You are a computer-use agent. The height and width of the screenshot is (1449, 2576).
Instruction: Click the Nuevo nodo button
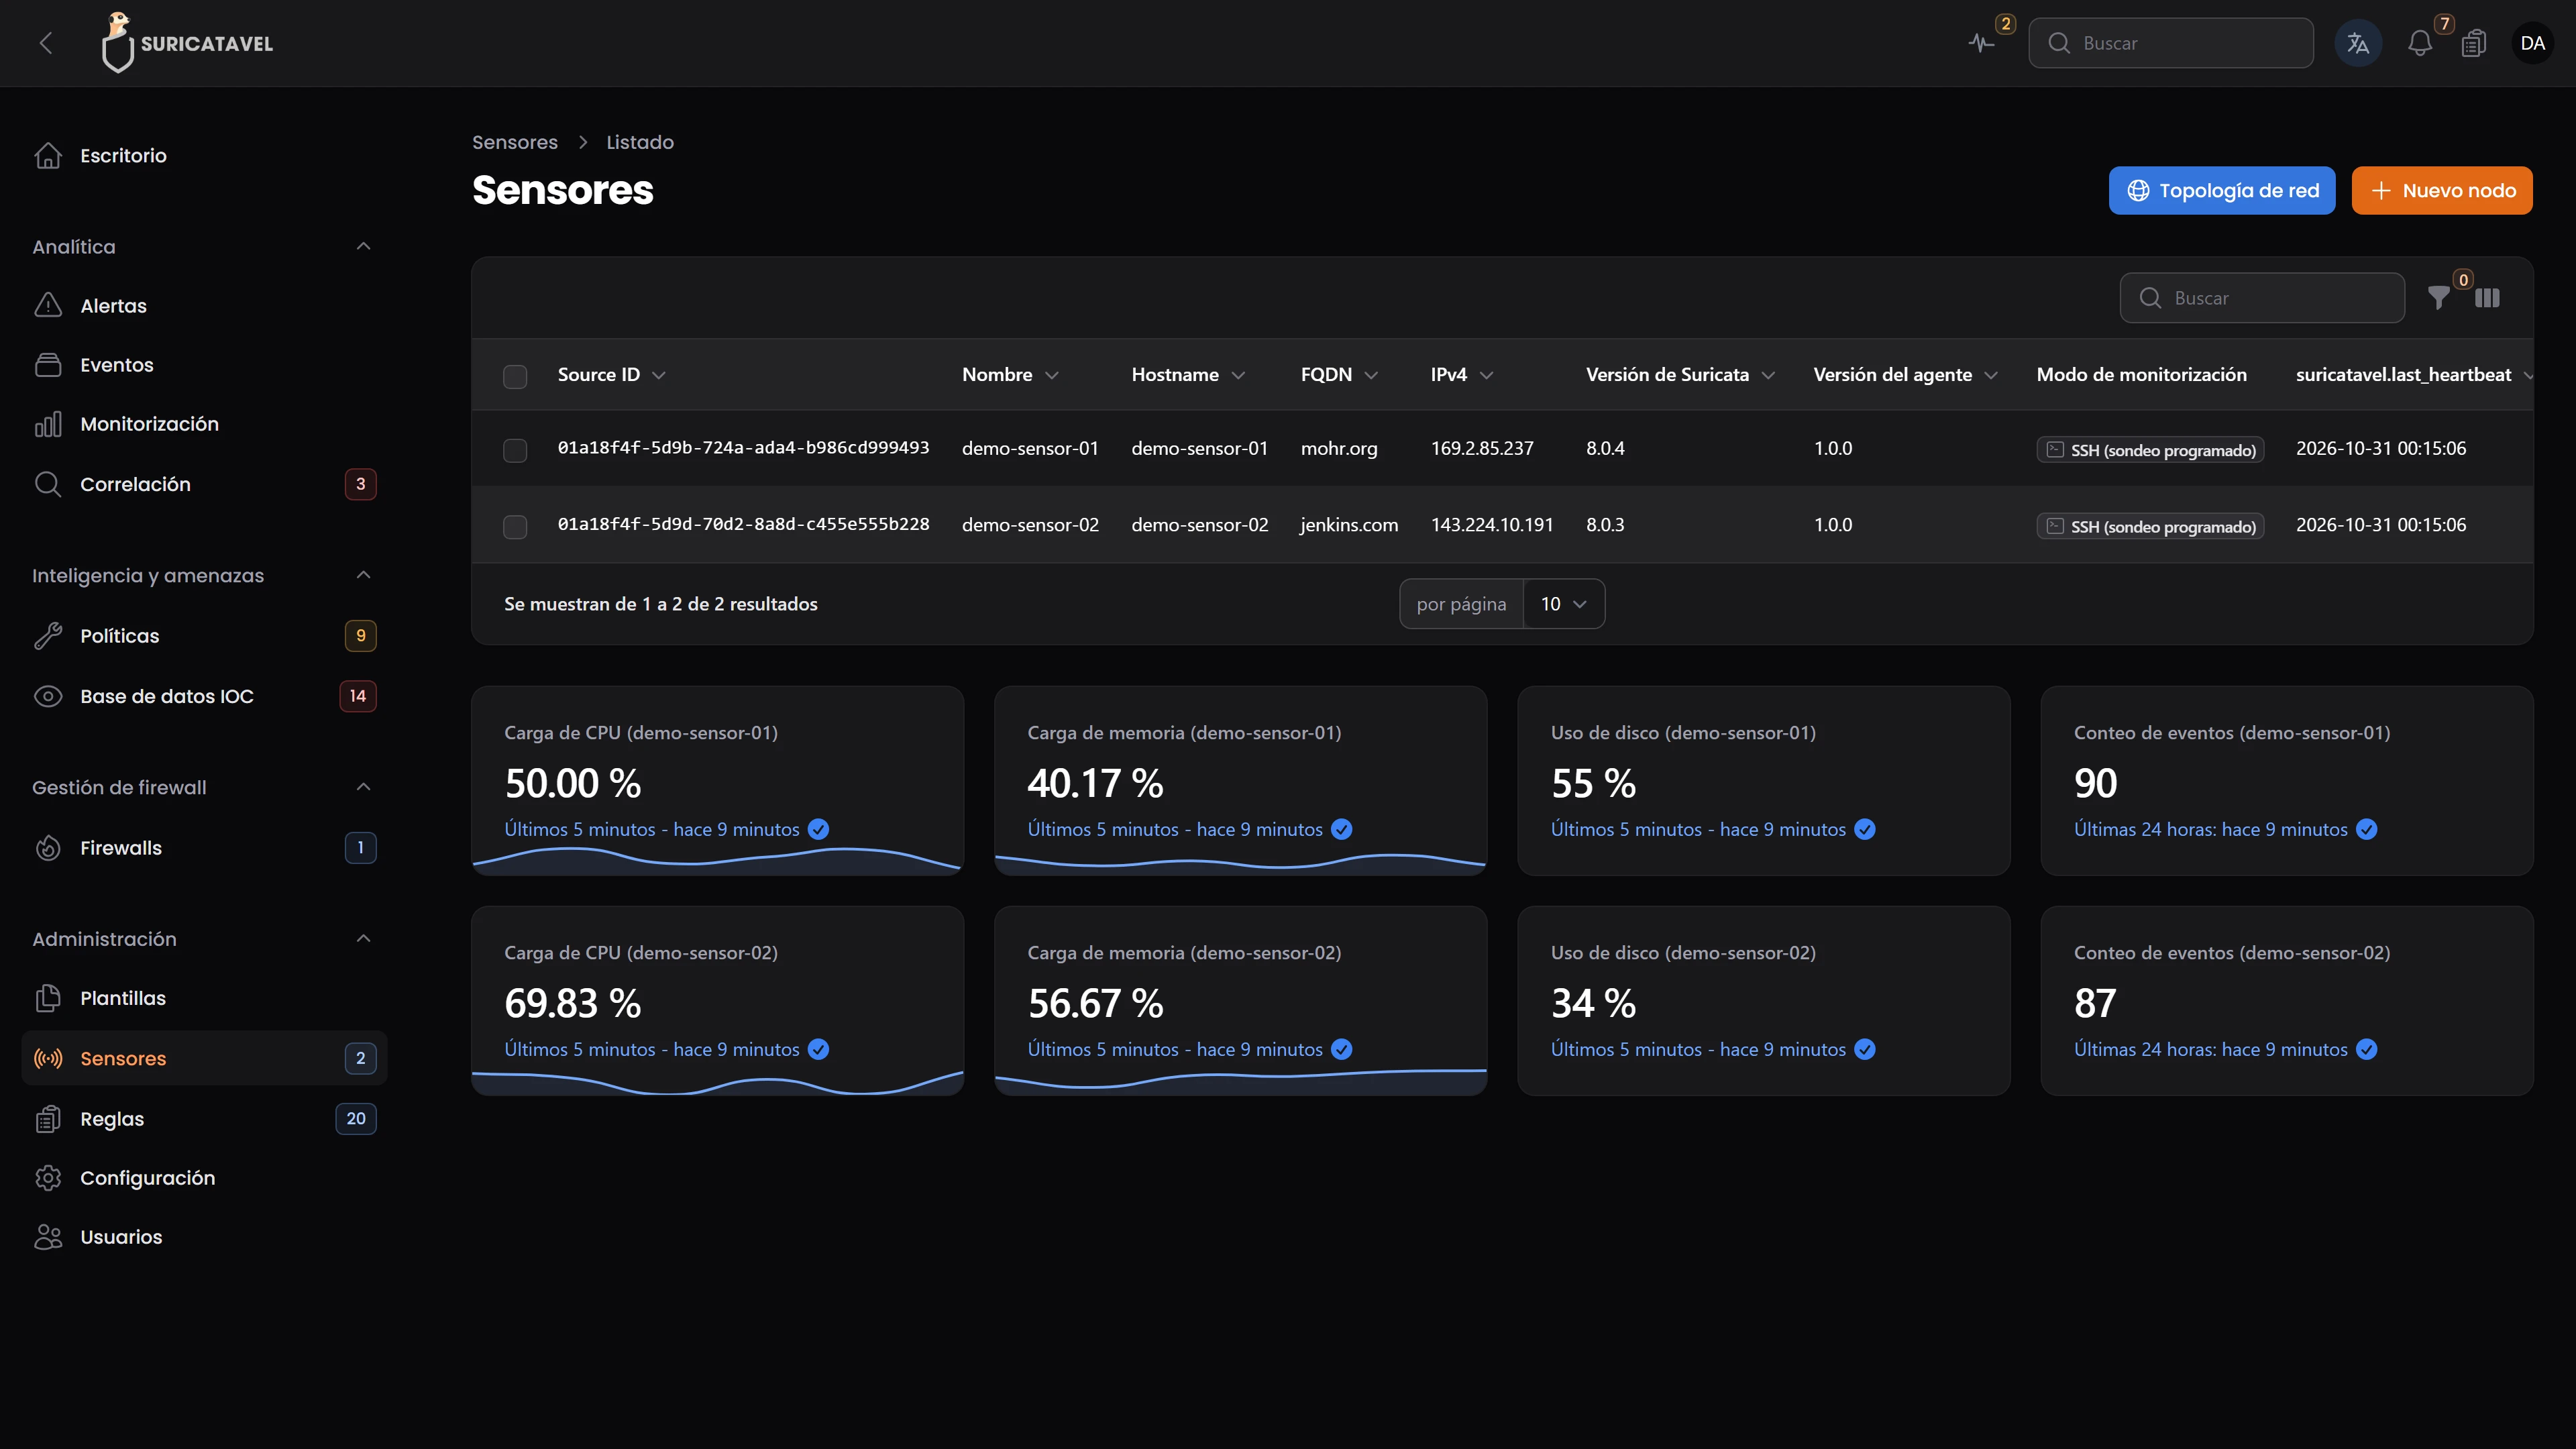point(2442,190)
